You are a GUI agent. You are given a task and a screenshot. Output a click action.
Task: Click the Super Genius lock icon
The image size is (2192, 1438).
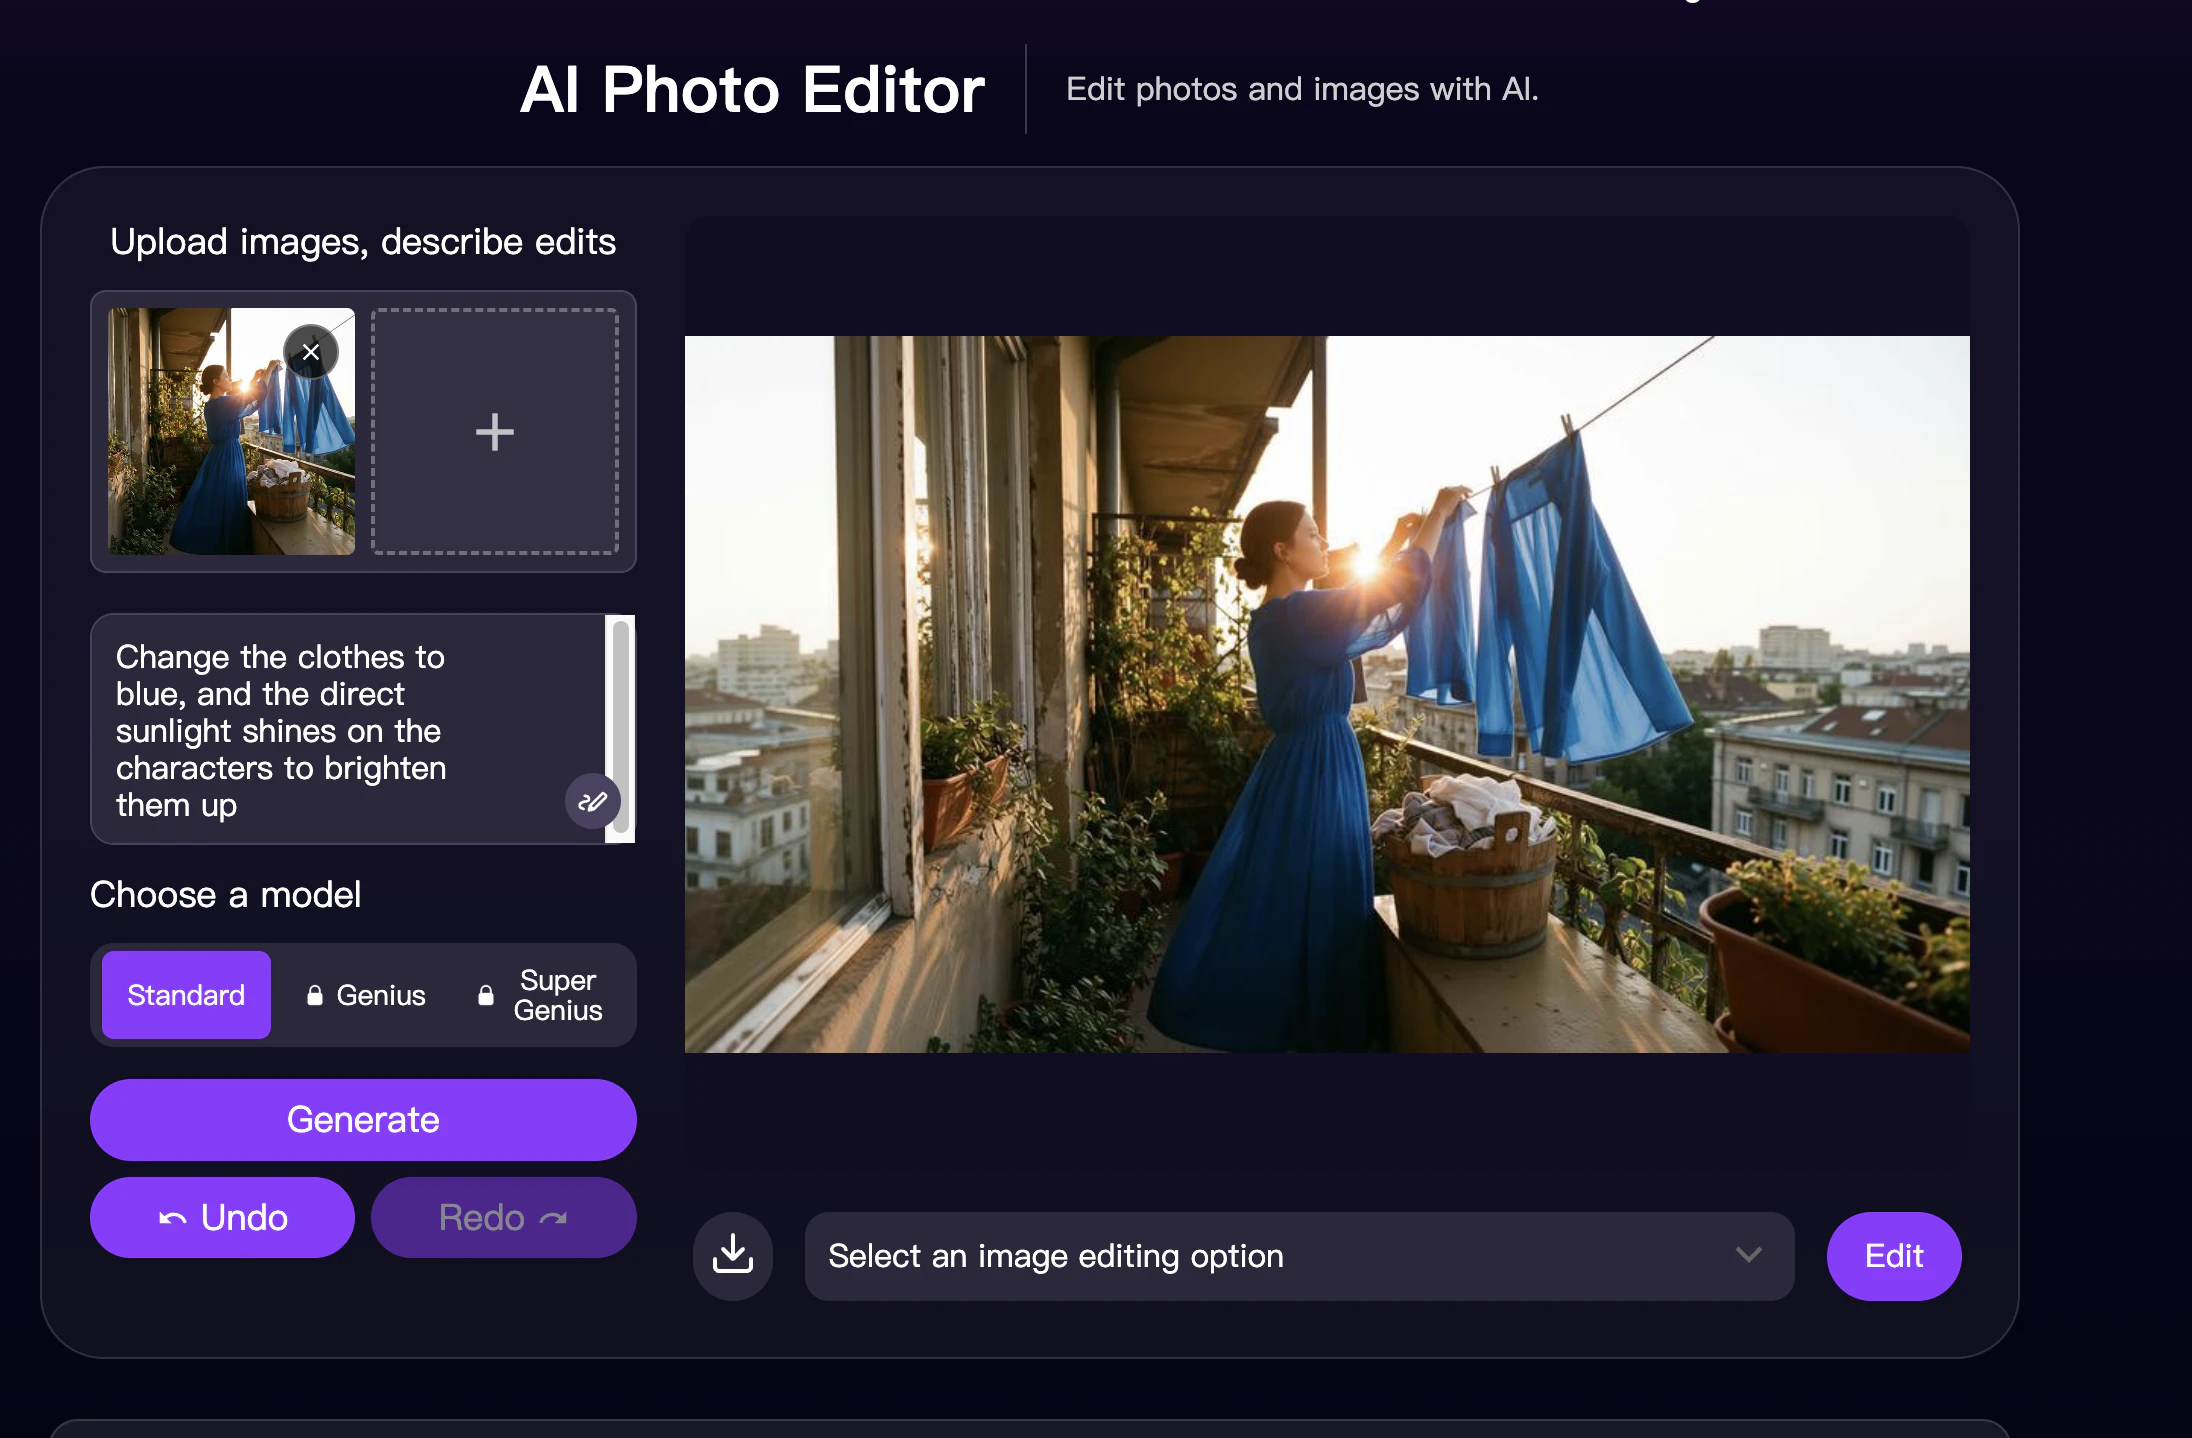[x=486, y=995]
